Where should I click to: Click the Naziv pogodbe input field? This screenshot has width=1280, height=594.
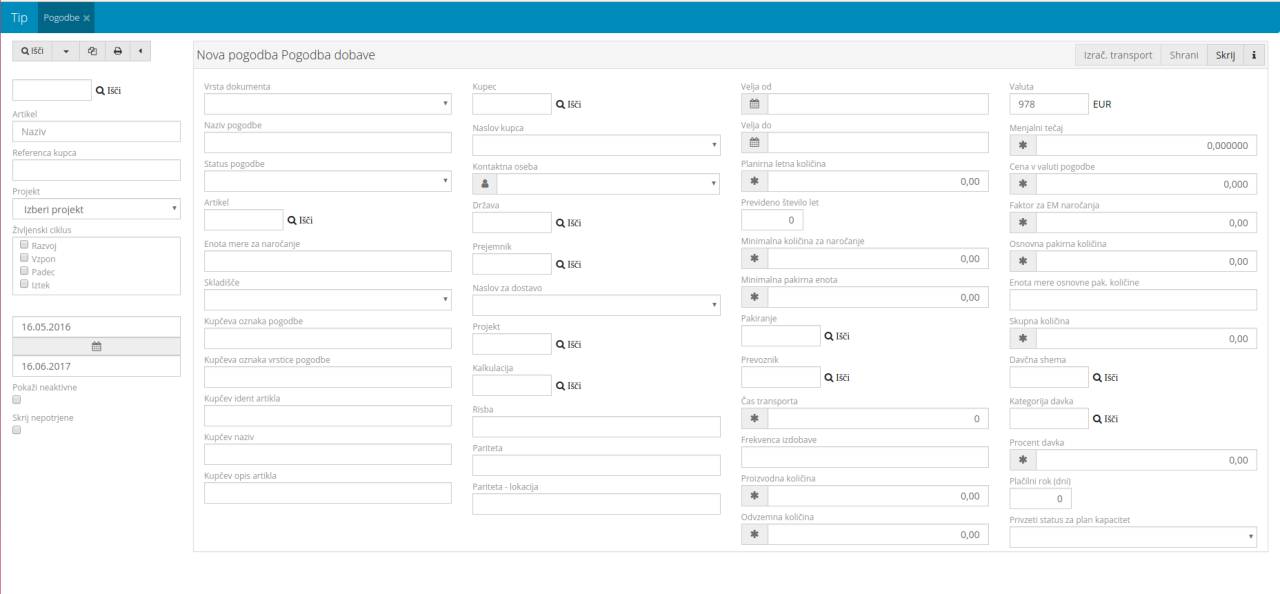[x=327, y=143]
